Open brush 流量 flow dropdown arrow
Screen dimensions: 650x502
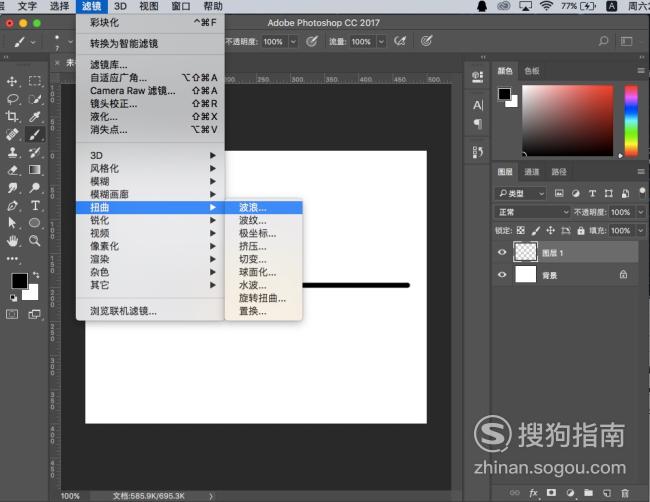click(x=381, y=41)
